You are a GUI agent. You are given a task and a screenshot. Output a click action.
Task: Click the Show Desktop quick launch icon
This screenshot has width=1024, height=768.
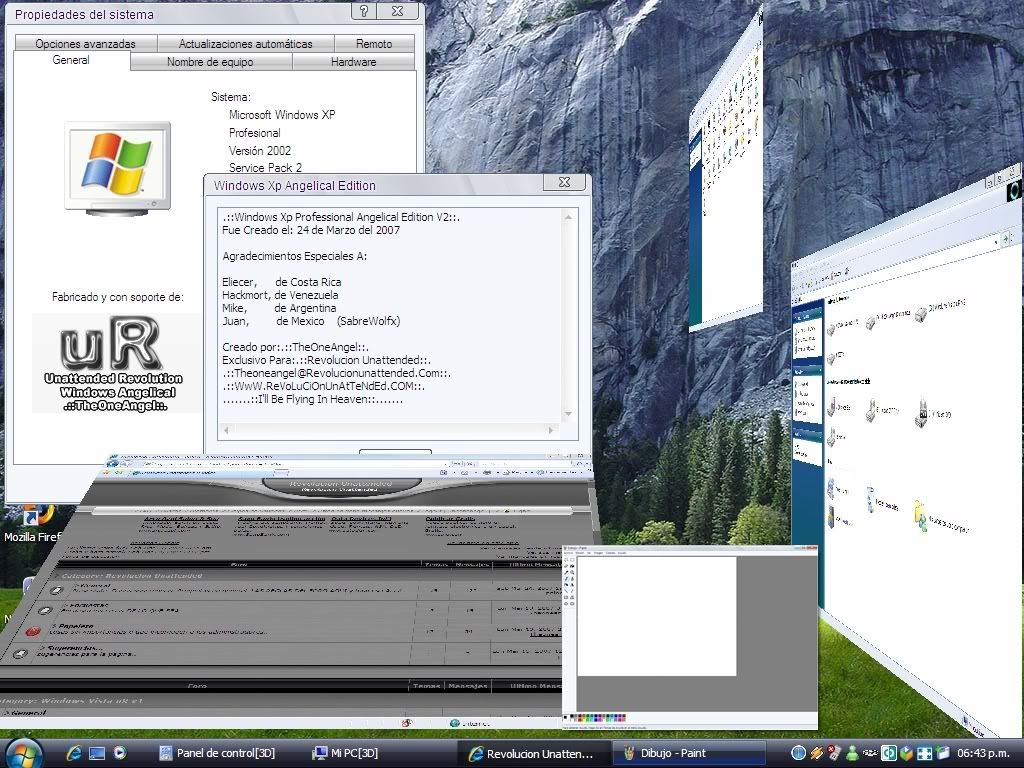coord(97,753)
